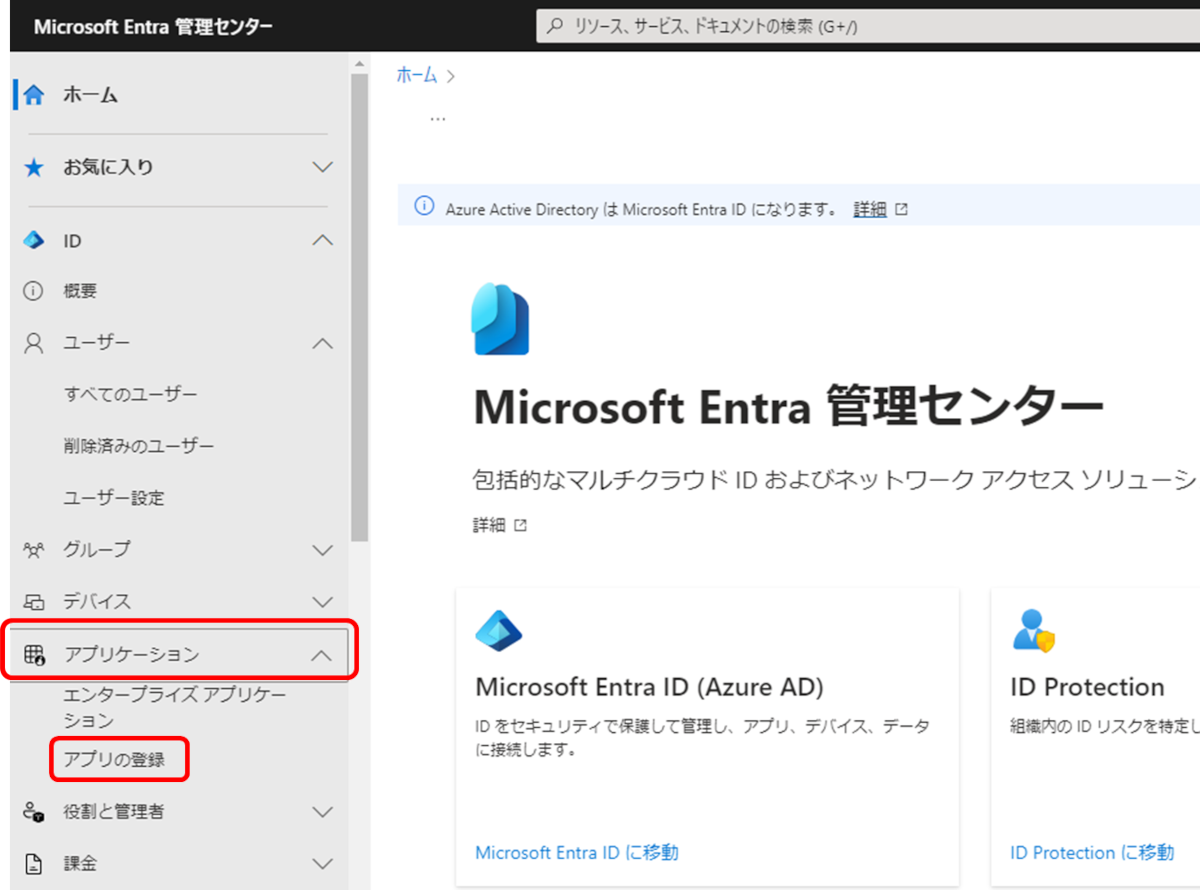Click the アプリケーション grid icon
The width and height of the screenshot is (1200, 890).
tap(34, 655)
